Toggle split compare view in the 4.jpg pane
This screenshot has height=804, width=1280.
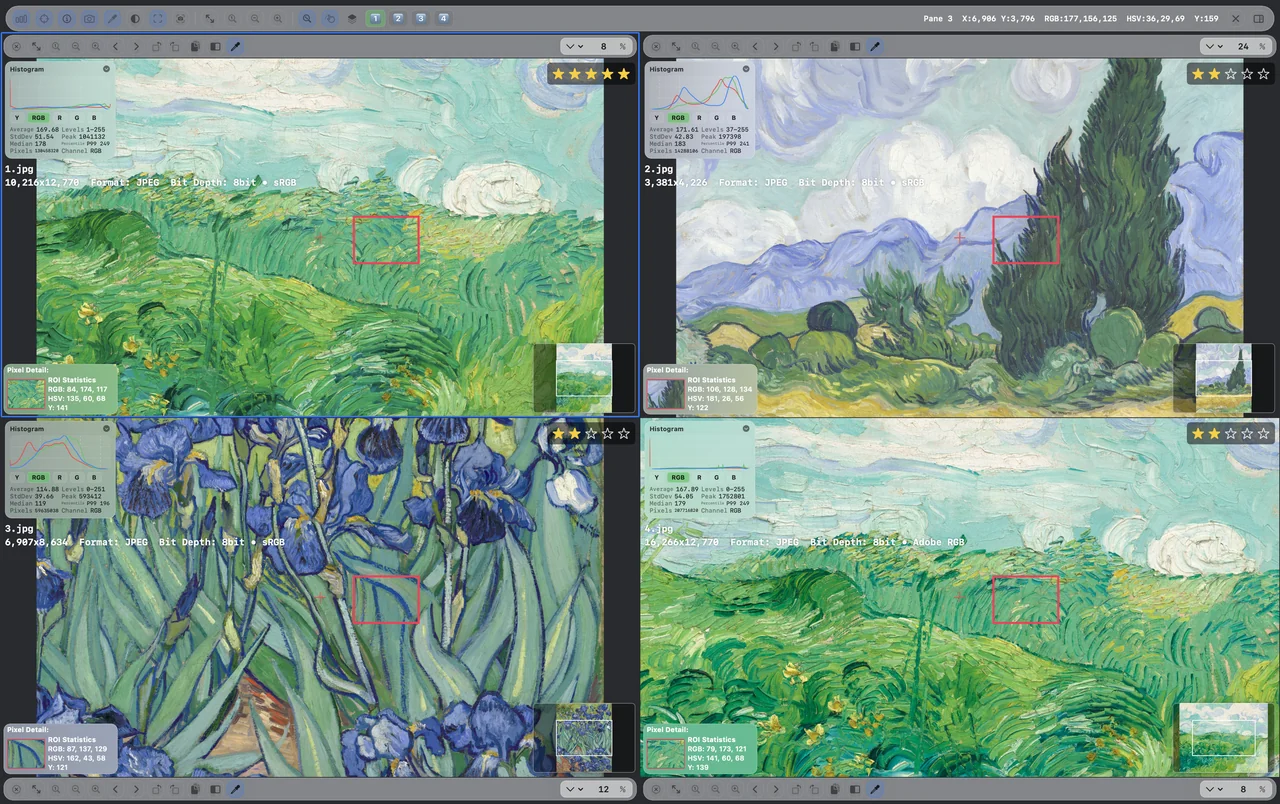pyautogui.click(x=855, y=789)
